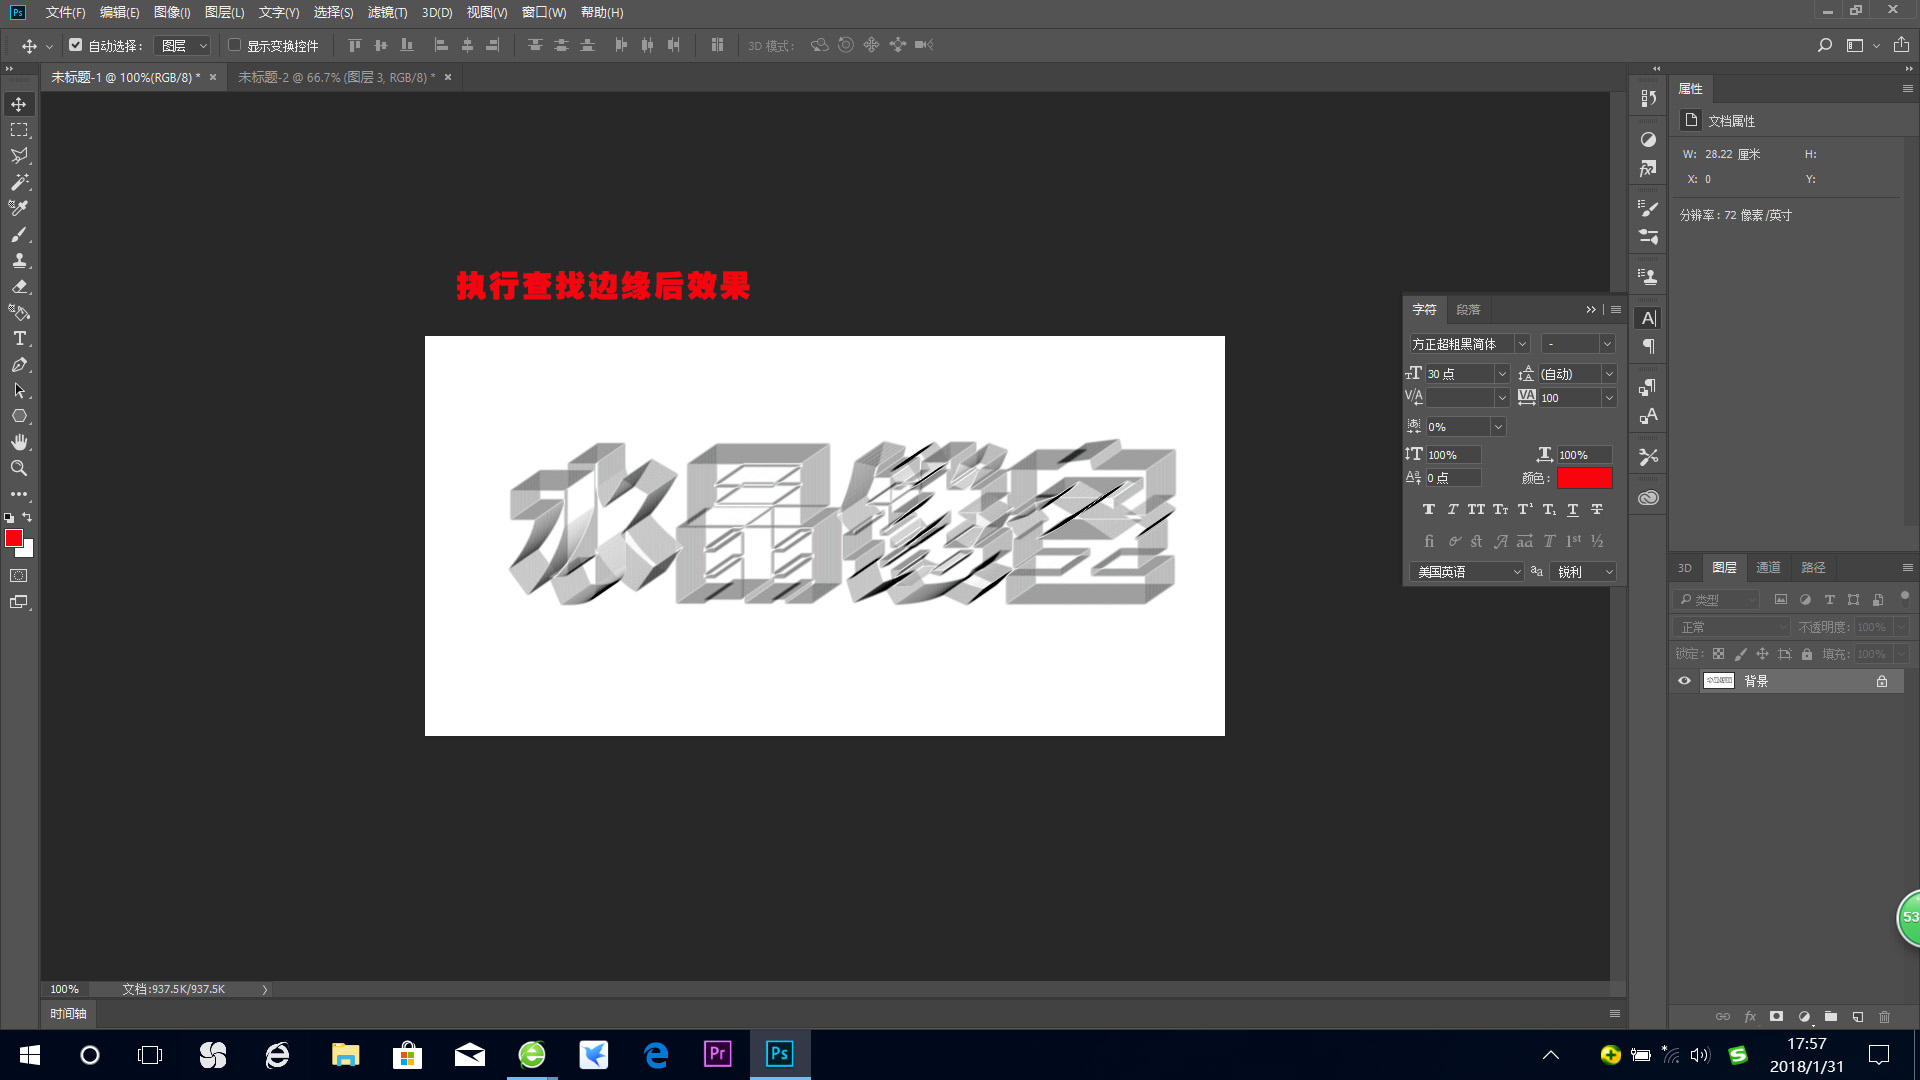The image size is (1920, 1080).
Task: Click the red text color swatch
Action: pyautogui.click(x=1584, y=478)
